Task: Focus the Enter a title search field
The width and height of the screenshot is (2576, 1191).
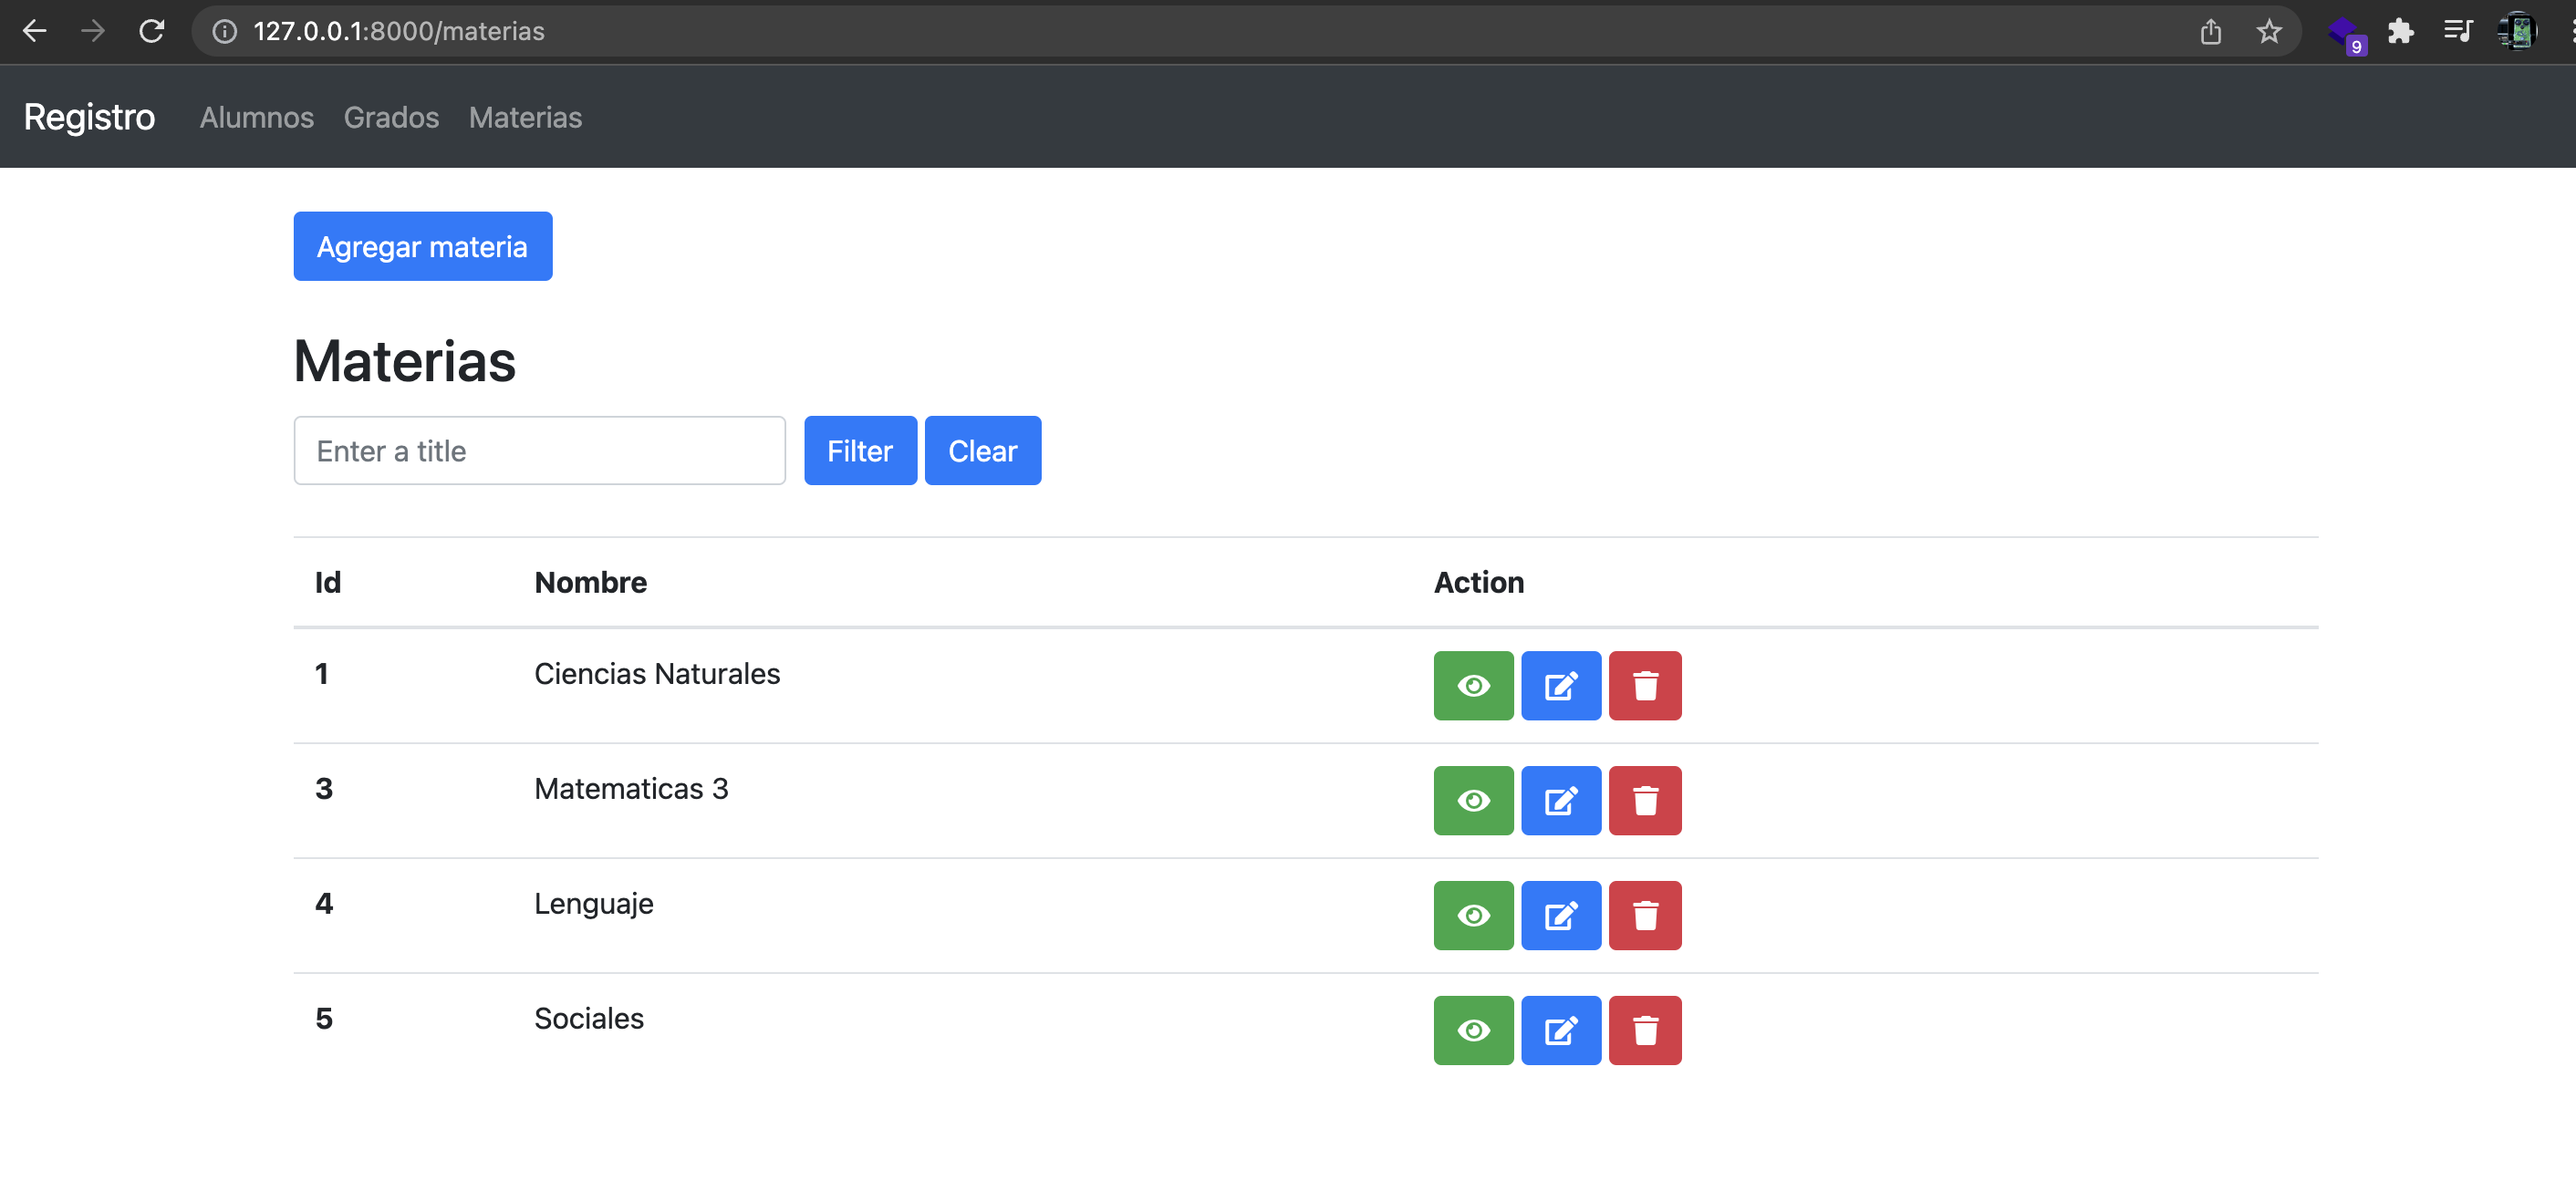Action: click(539, 451)
